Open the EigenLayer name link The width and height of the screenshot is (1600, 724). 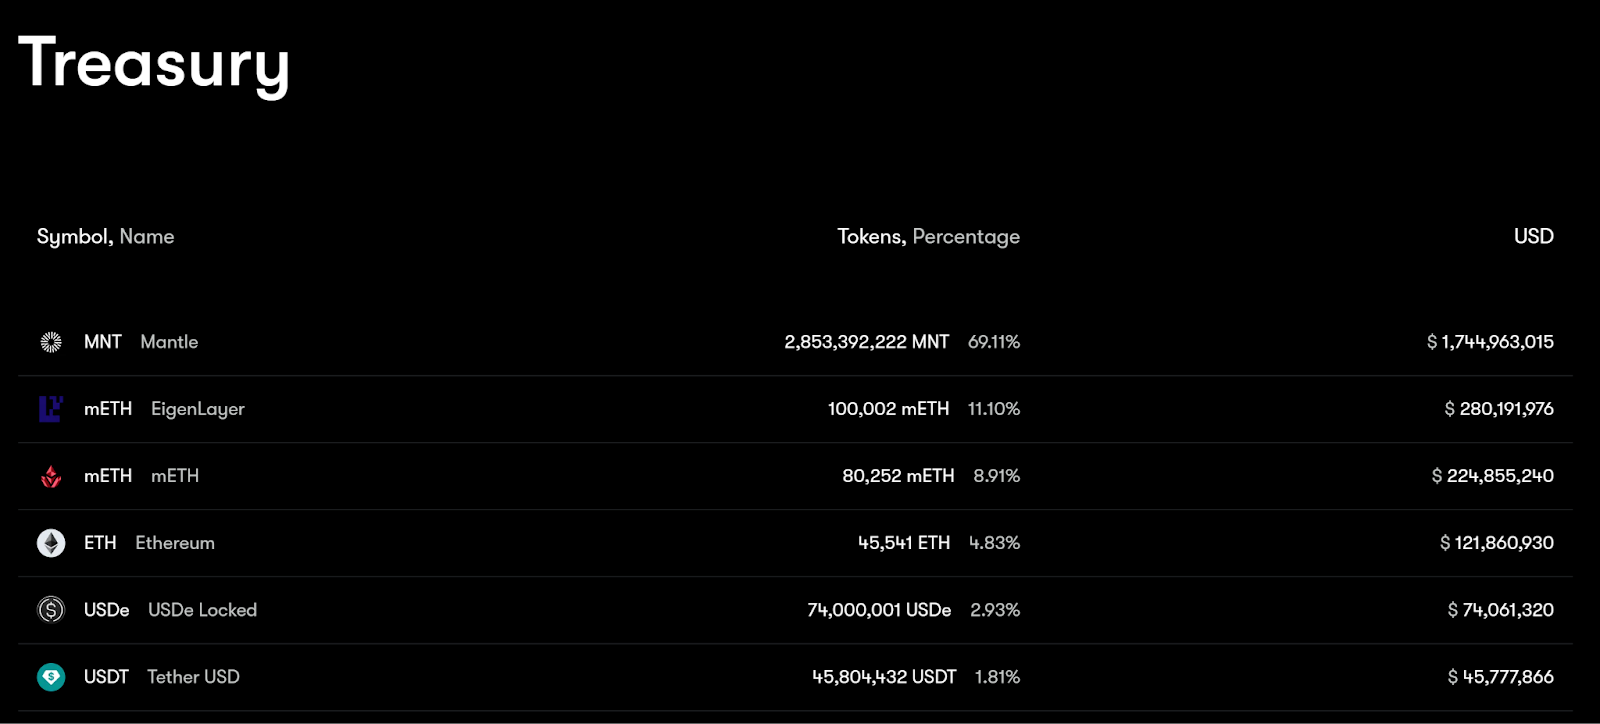pos(198,409)
